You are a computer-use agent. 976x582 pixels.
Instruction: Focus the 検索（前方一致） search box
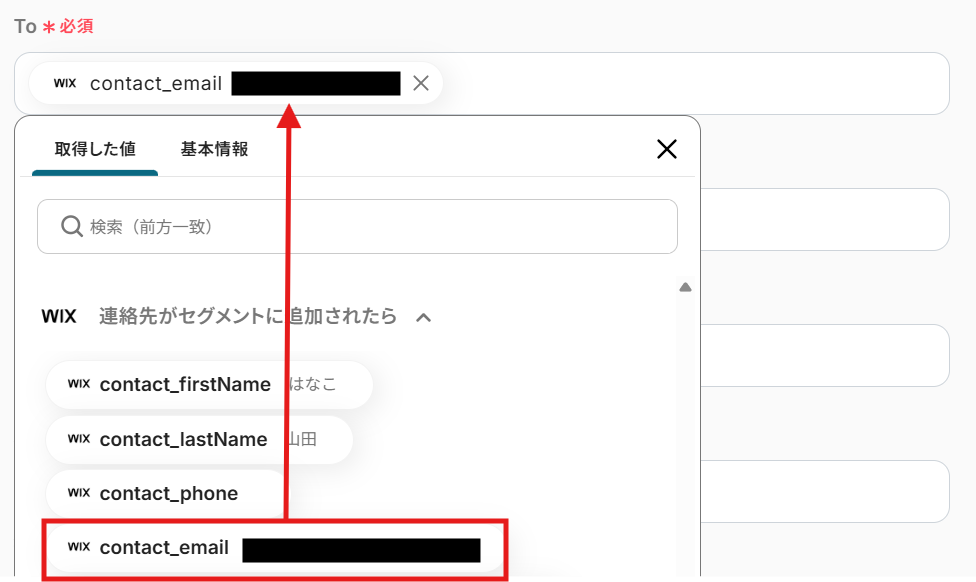click(x=357, y=227)
